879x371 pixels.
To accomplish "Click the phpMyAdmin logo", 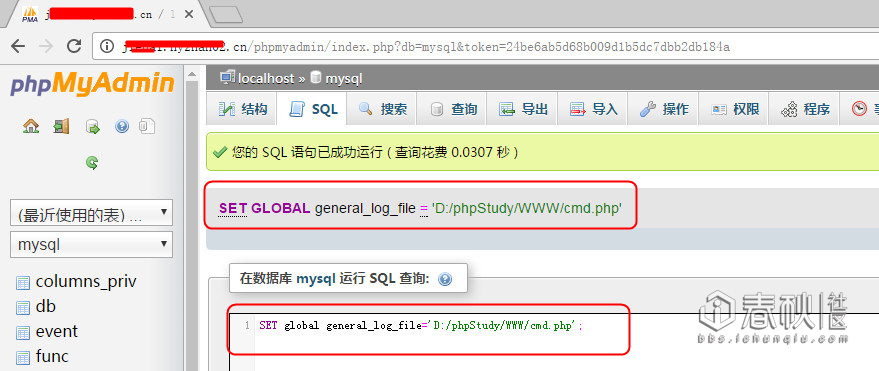I will click(92, 84).
